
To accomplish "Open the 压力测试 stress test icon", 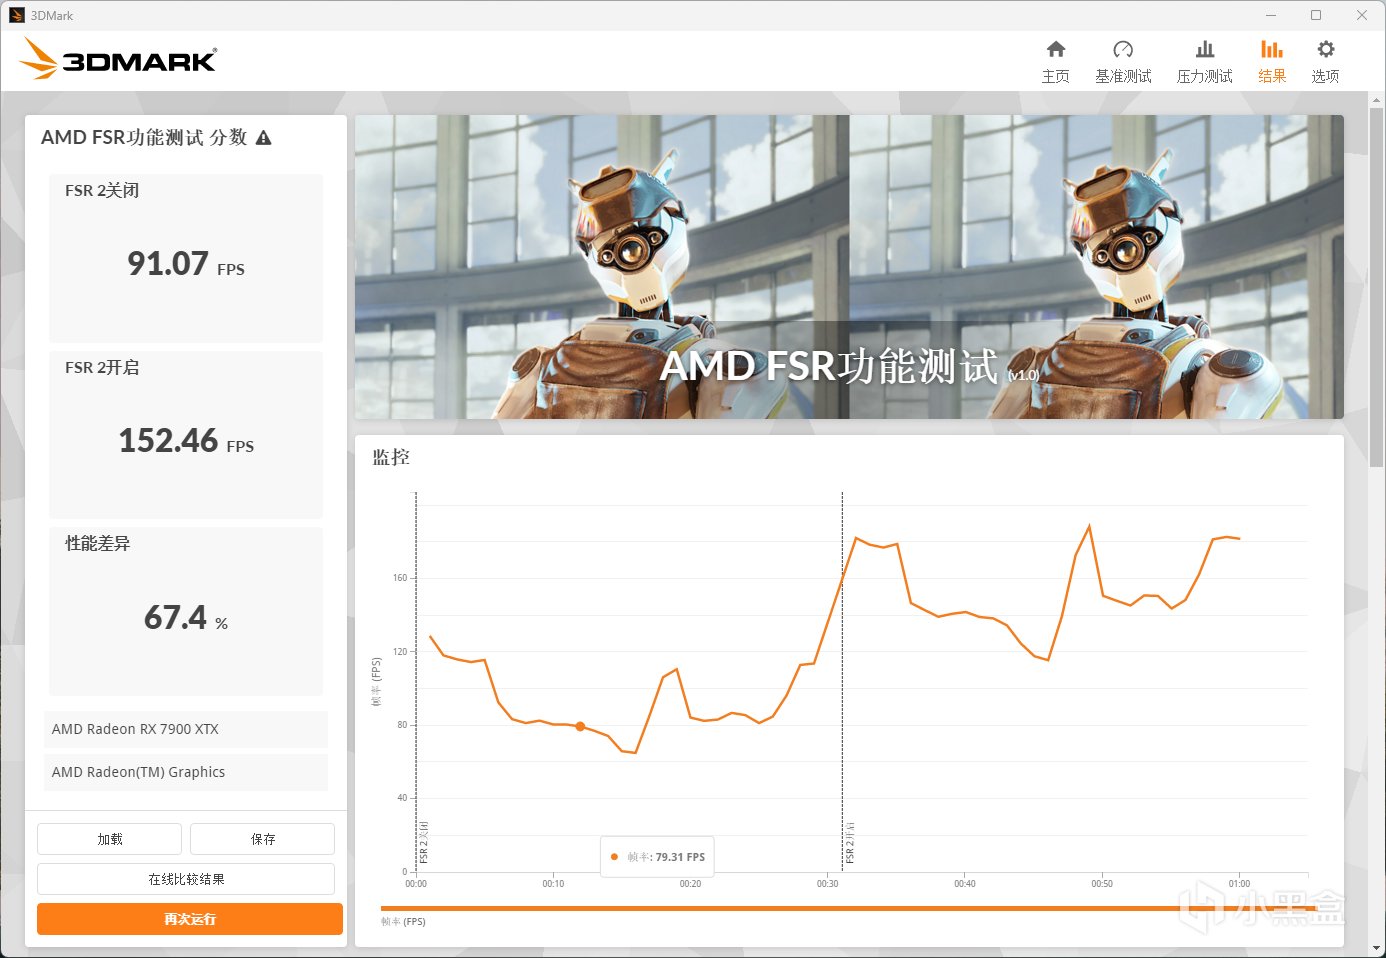I will pyautogui.click(x=1205, y=49).
